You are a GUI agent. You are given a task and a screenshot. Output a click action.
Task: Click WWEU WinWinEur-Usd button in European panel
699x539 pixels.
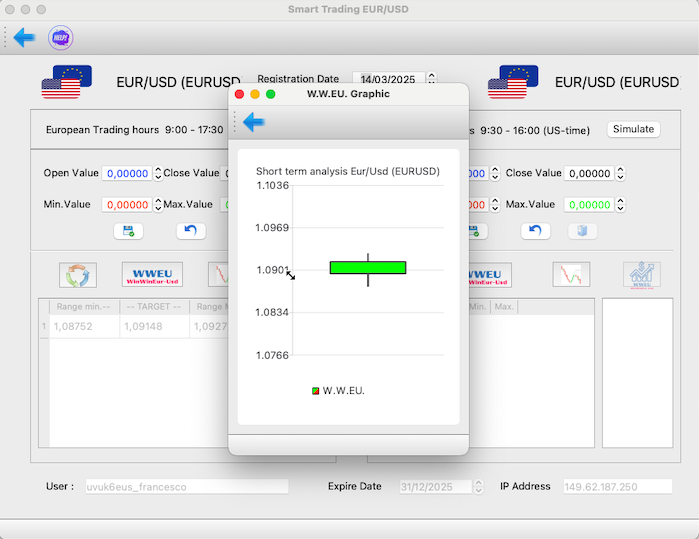tap(152, 275)
